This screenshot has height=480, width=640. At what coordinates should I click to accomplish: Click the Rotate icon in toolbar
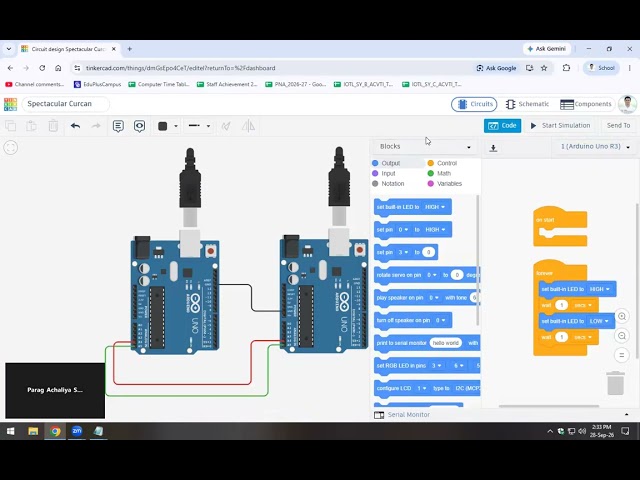coord(226,126)
